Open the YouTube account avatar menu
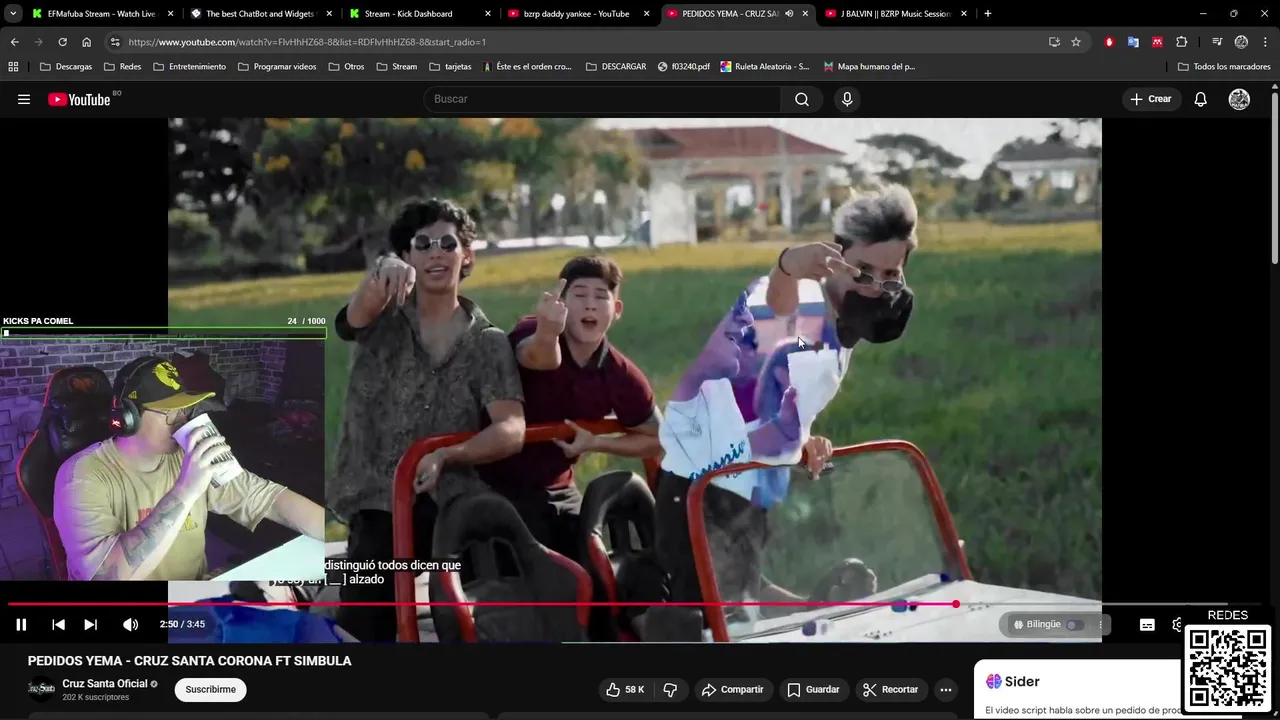Screen dimensions: 1280x720 (1239, 99)
